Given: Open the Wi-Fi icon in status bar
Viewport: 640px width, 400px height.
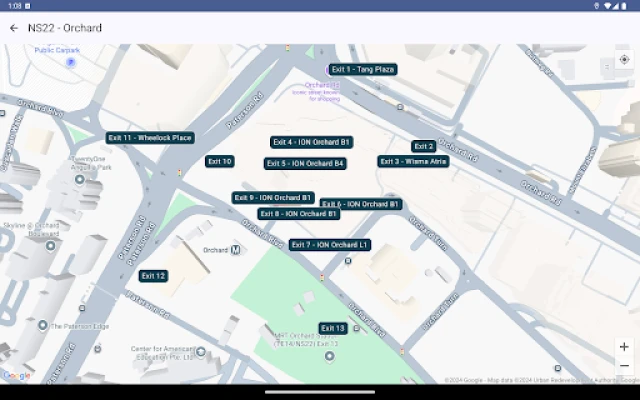Looking at the screenshot, I should coord(608,6).
